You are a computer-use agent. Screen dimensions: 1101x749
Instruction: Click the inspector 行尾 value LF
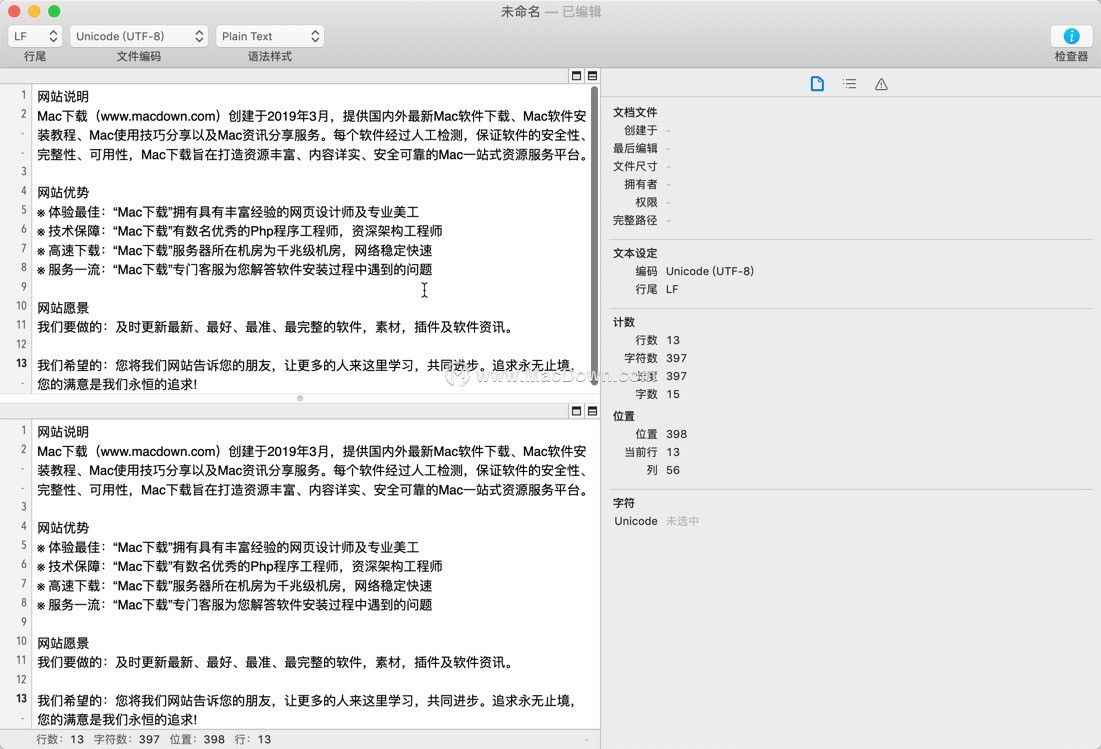click(x=672, y=289)
